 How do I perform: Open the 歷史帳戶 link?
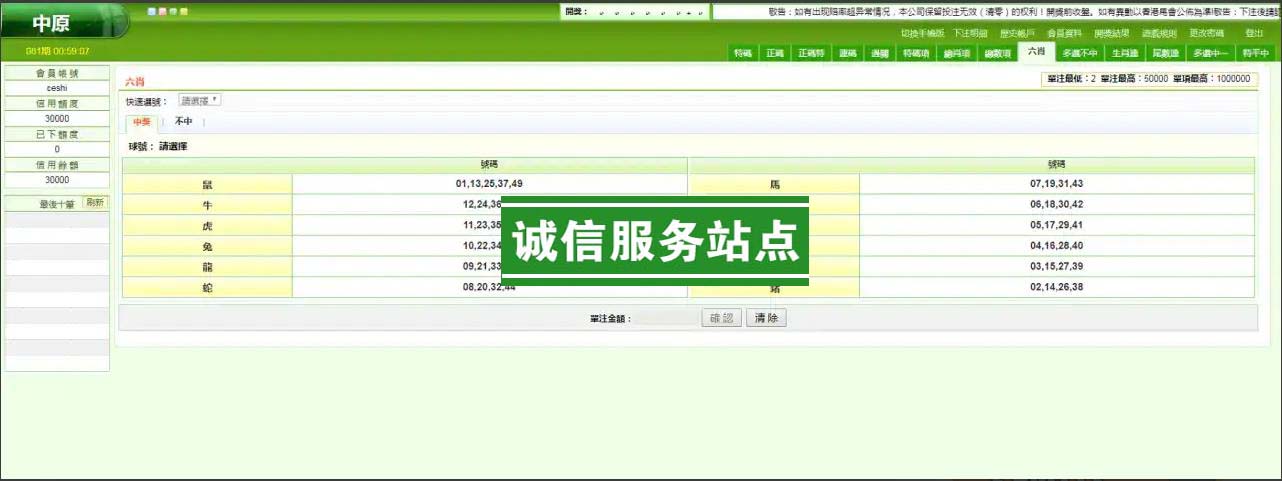[x=1019, y=33]
